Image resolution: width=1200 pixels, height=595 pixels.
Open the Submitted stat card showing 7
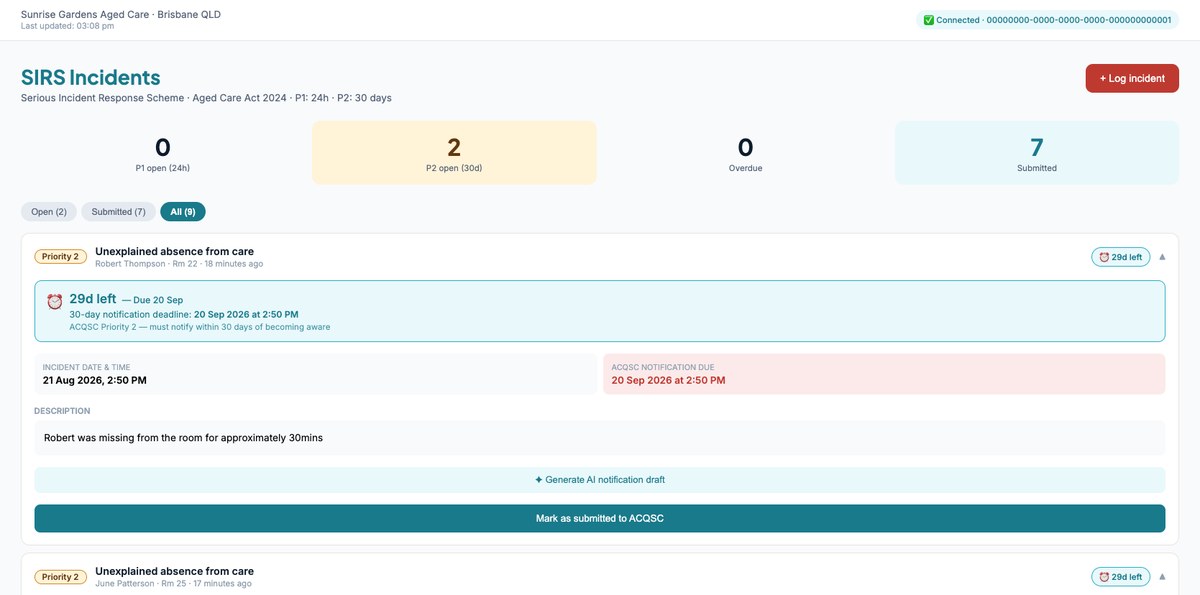coord(1037,153)
